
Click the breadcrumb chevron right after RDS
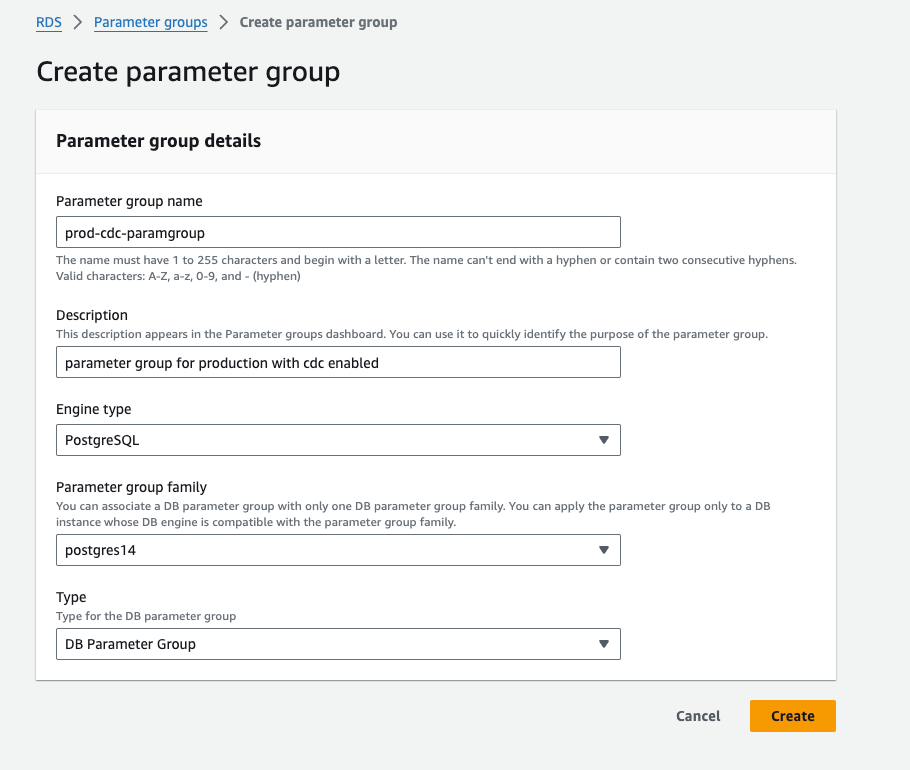tap(78, 22)
